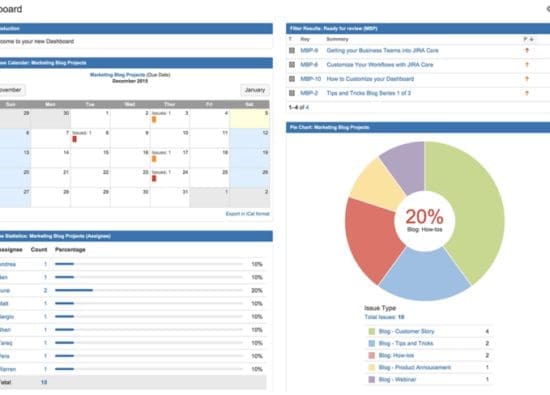Click the total count 10 in statistics

(44, 382)
